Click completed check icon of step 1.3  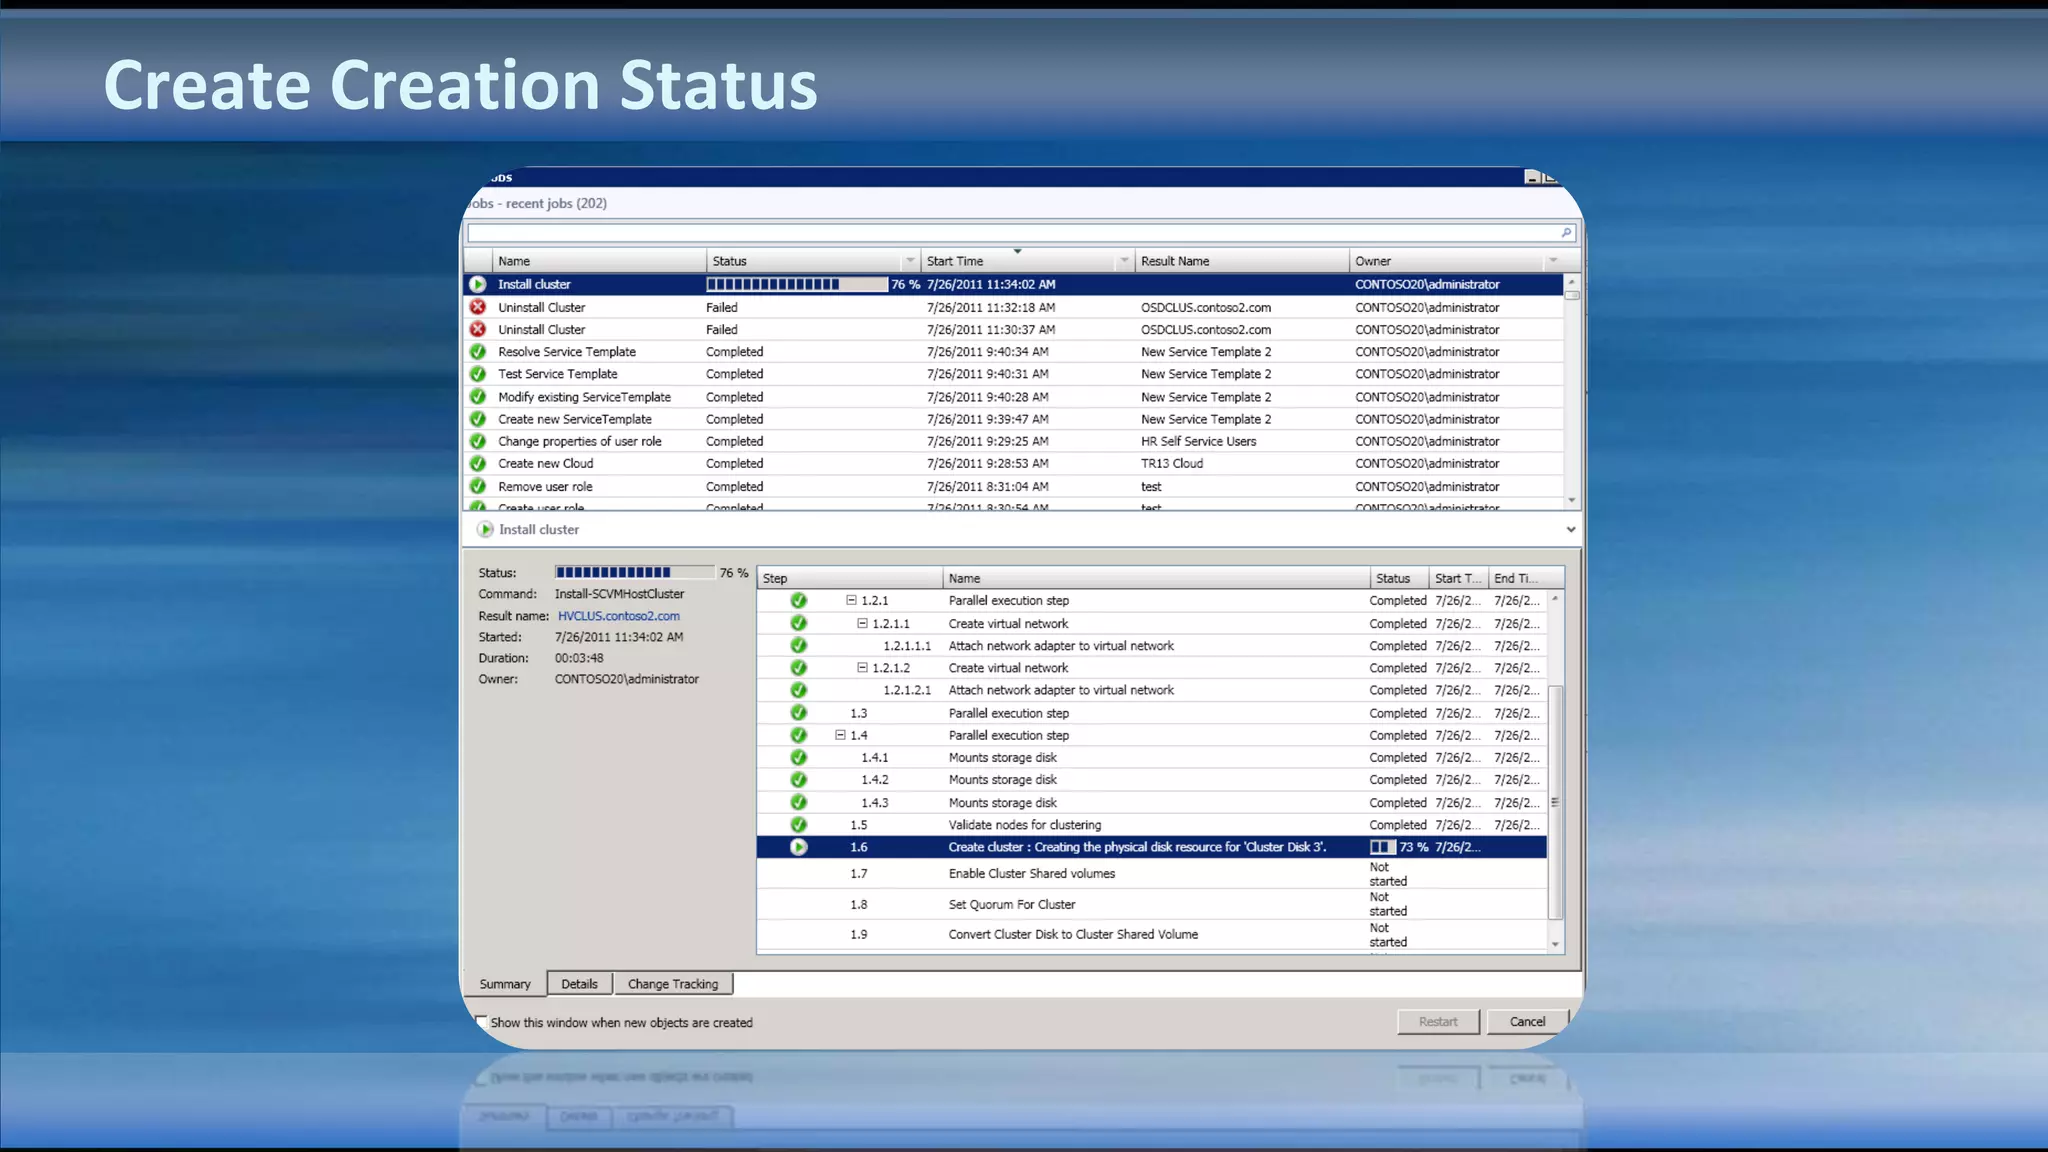798,713
